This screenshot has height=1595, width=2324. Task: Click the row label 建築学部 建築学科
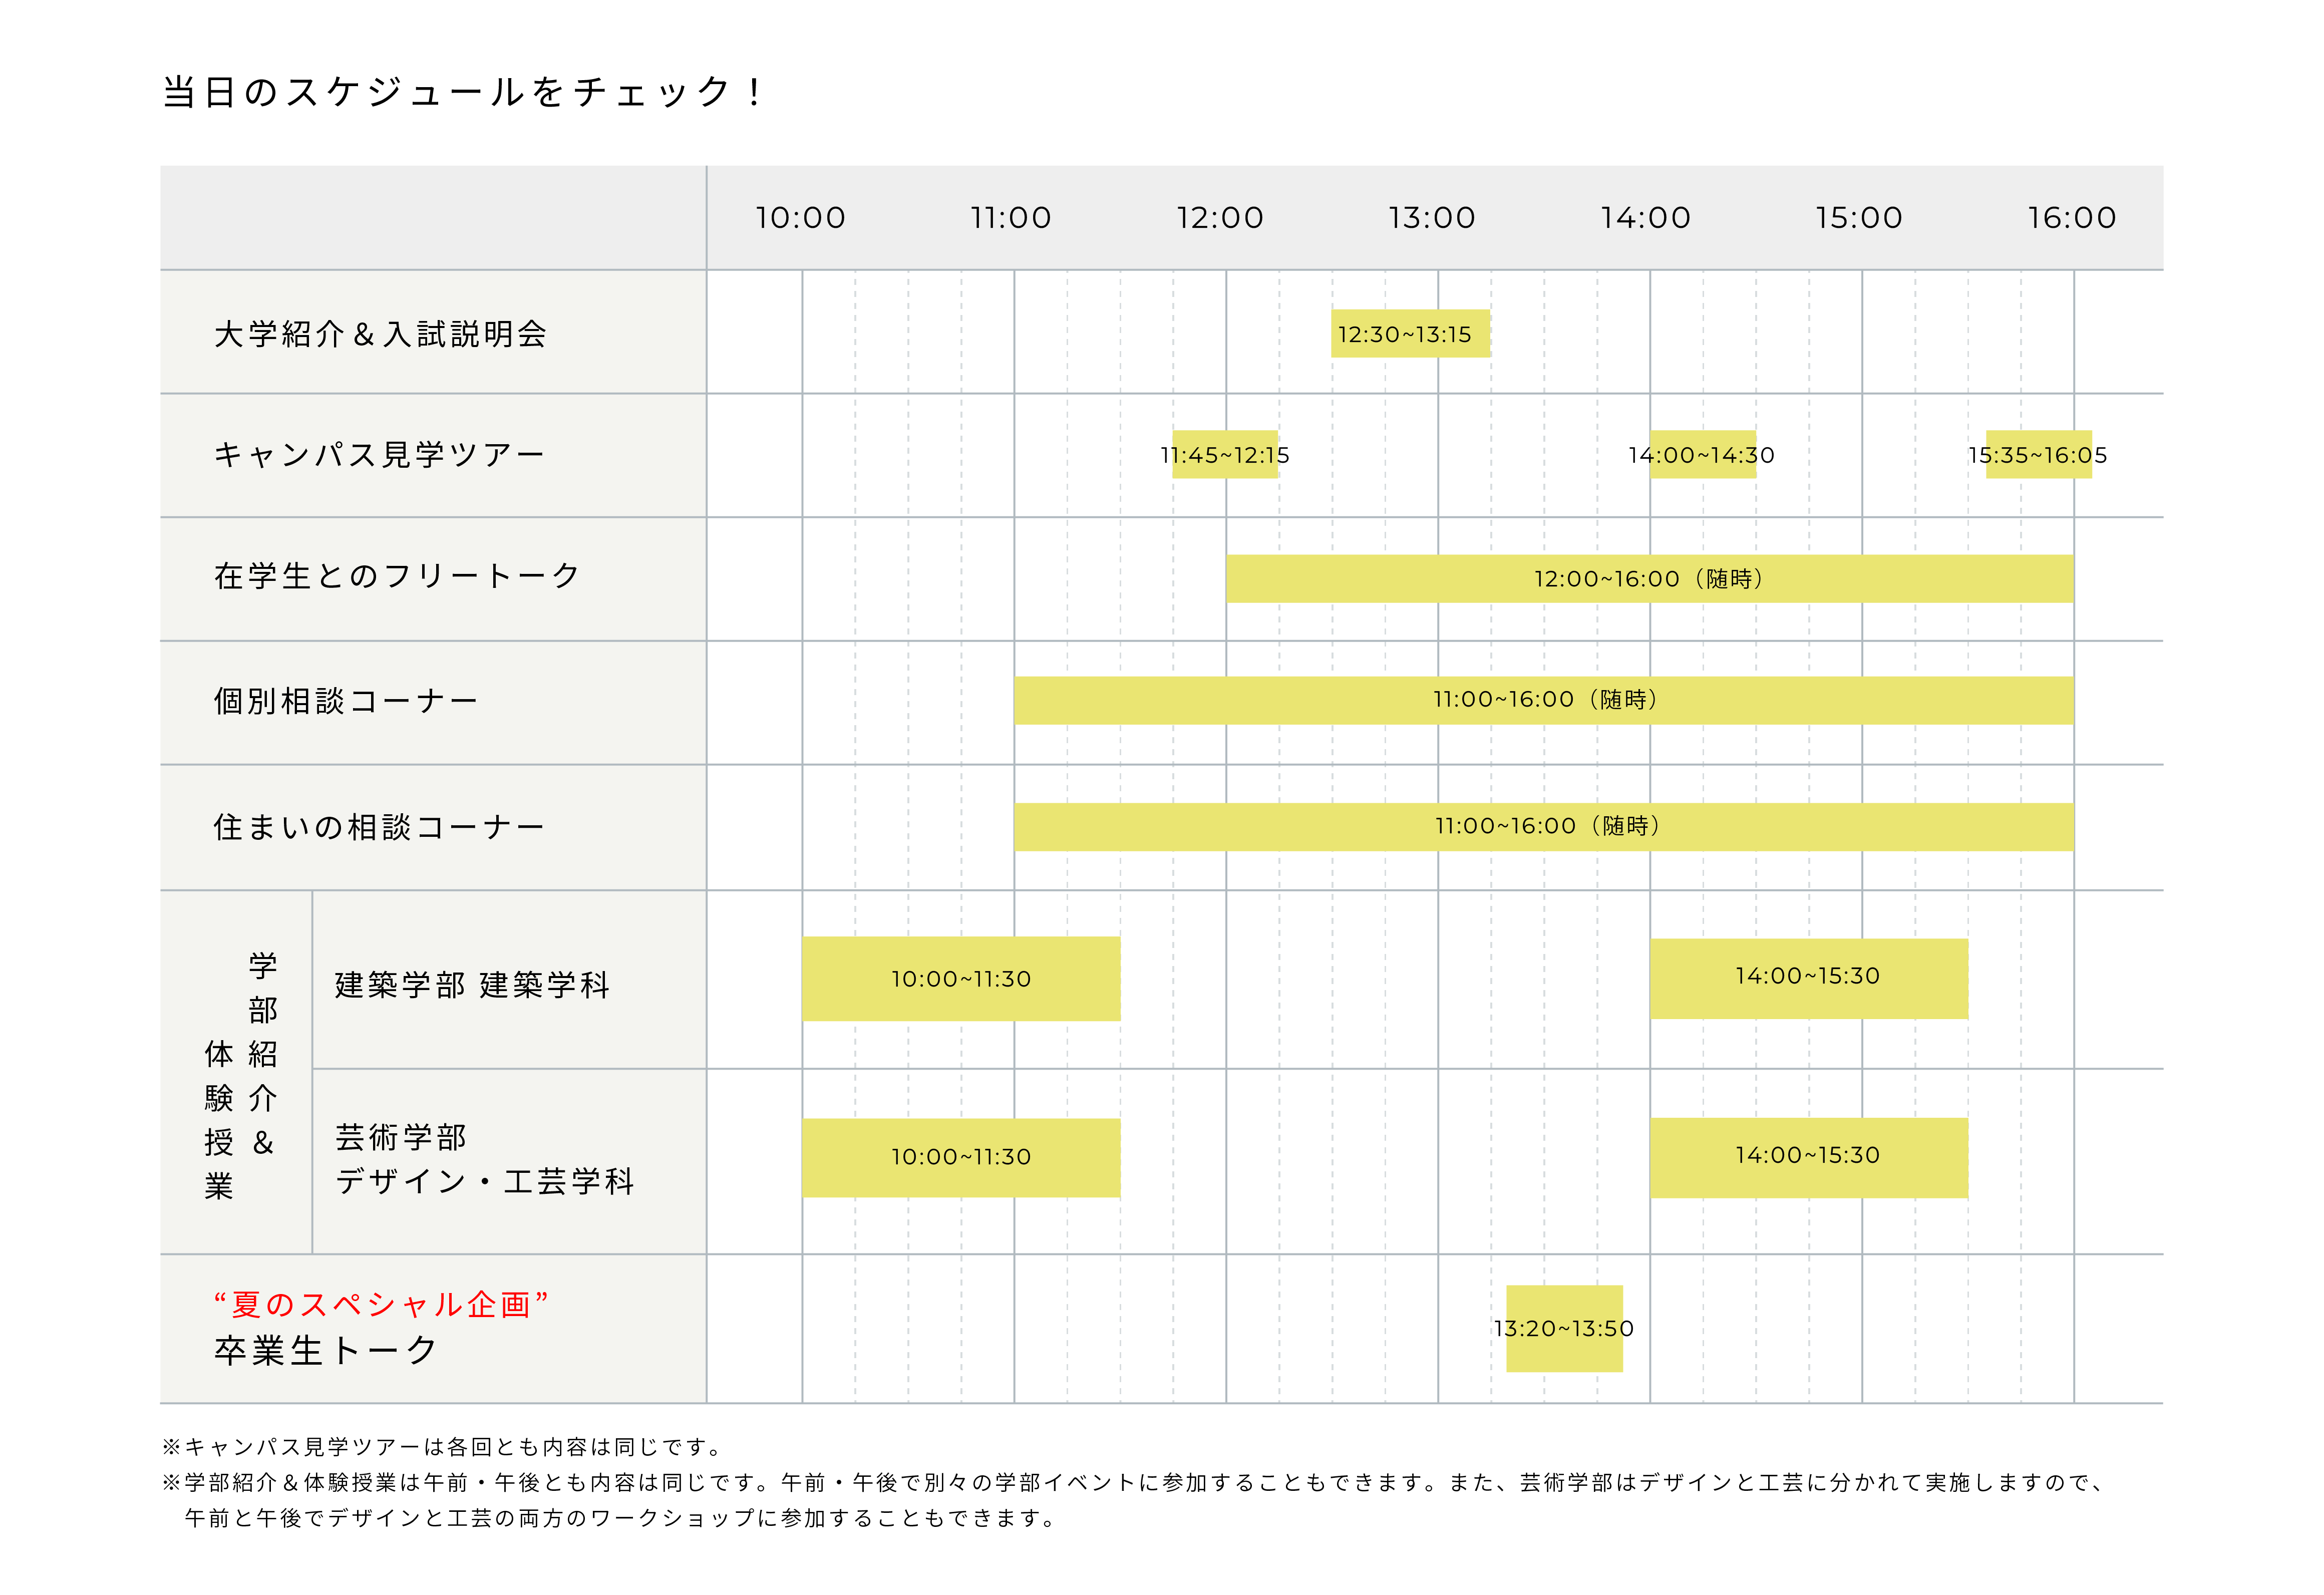click(472, 985)
